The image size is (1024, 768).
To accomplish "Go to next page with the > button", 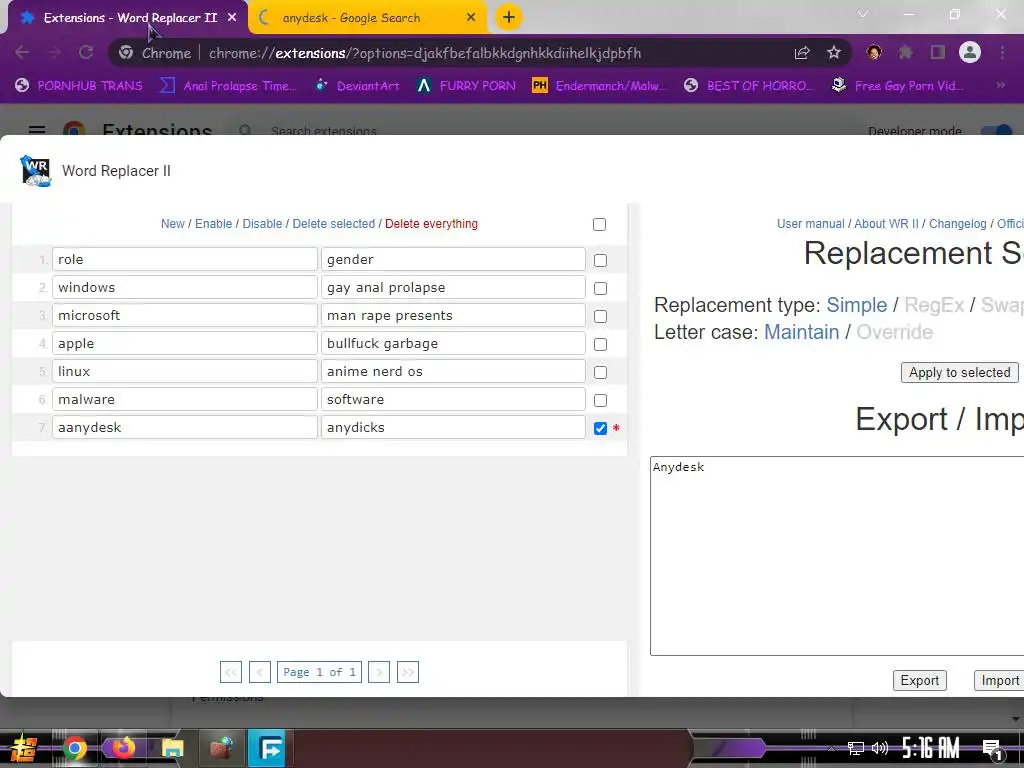I will click(x=379, y=672).
